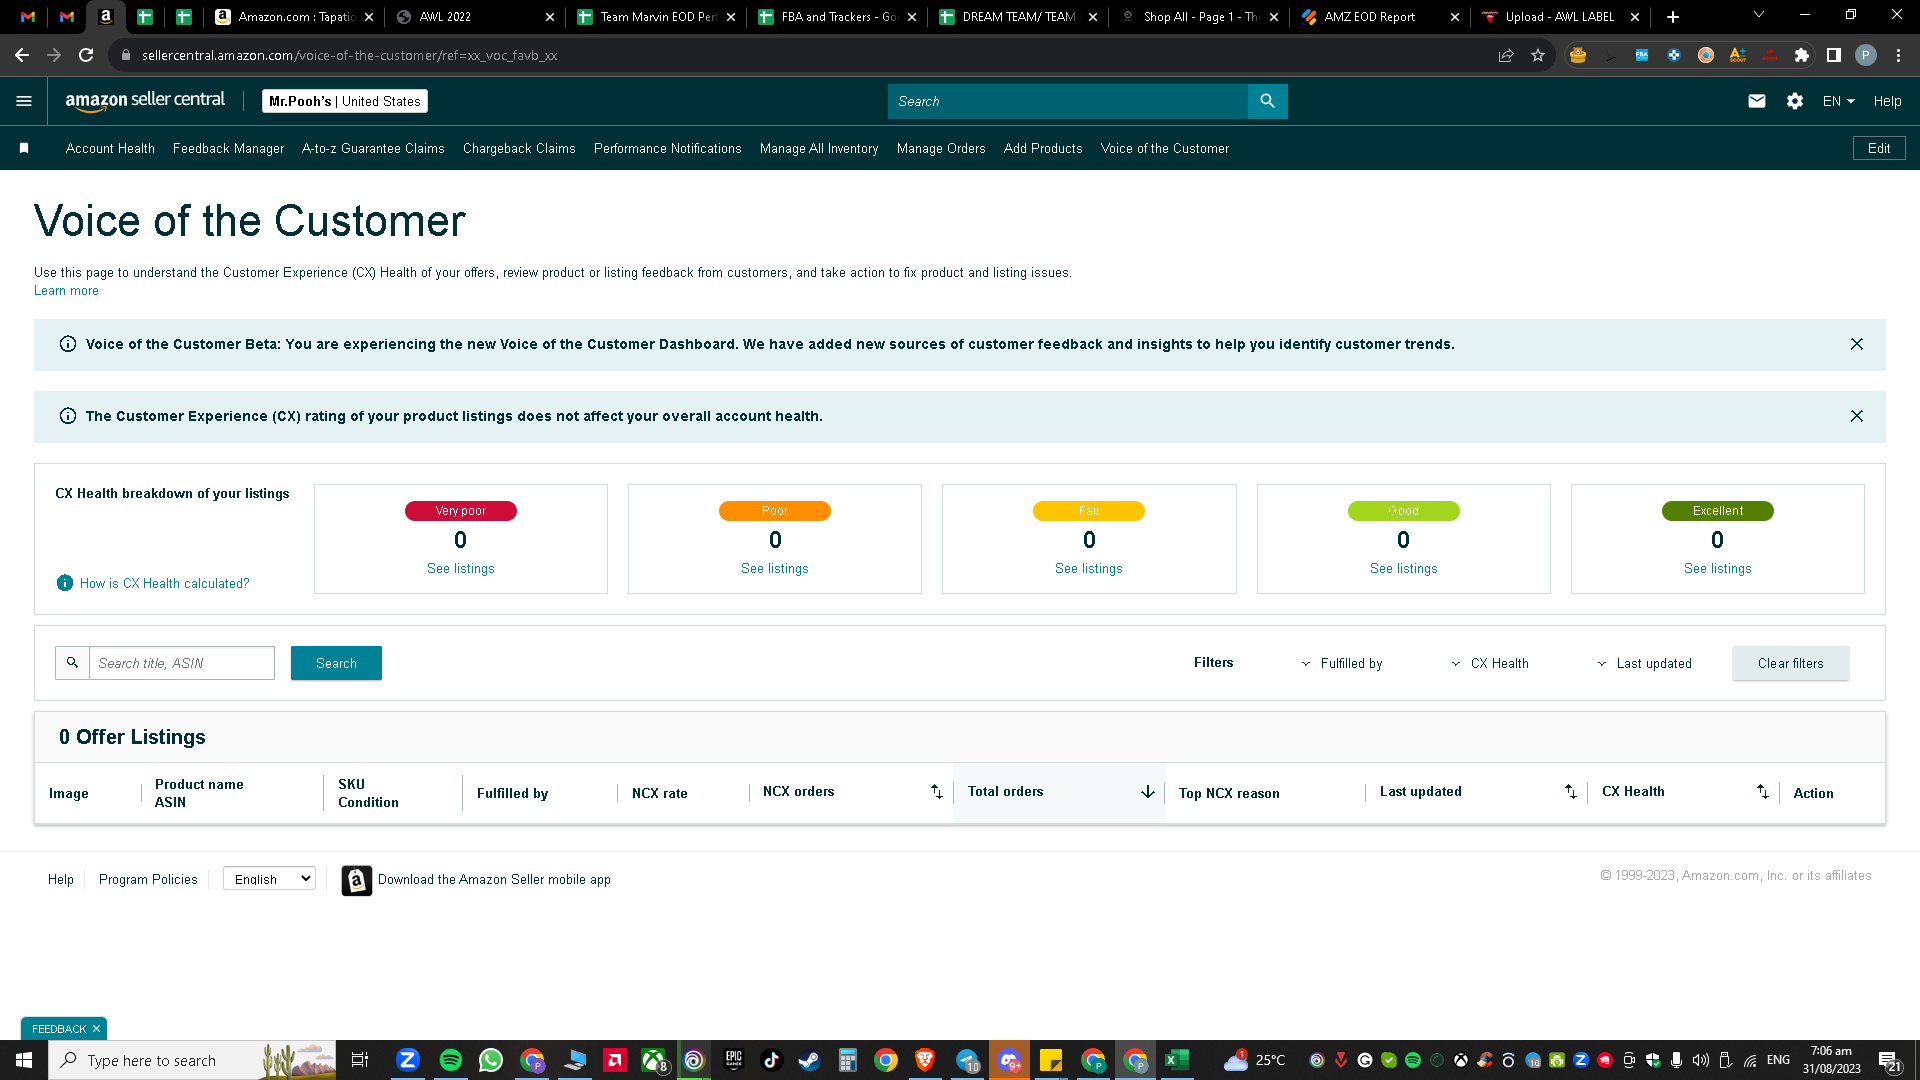Open Spotify from the taskbar
Image resolution: width=1920 pixels, height=1080 pixels.
pos(450,1060)
